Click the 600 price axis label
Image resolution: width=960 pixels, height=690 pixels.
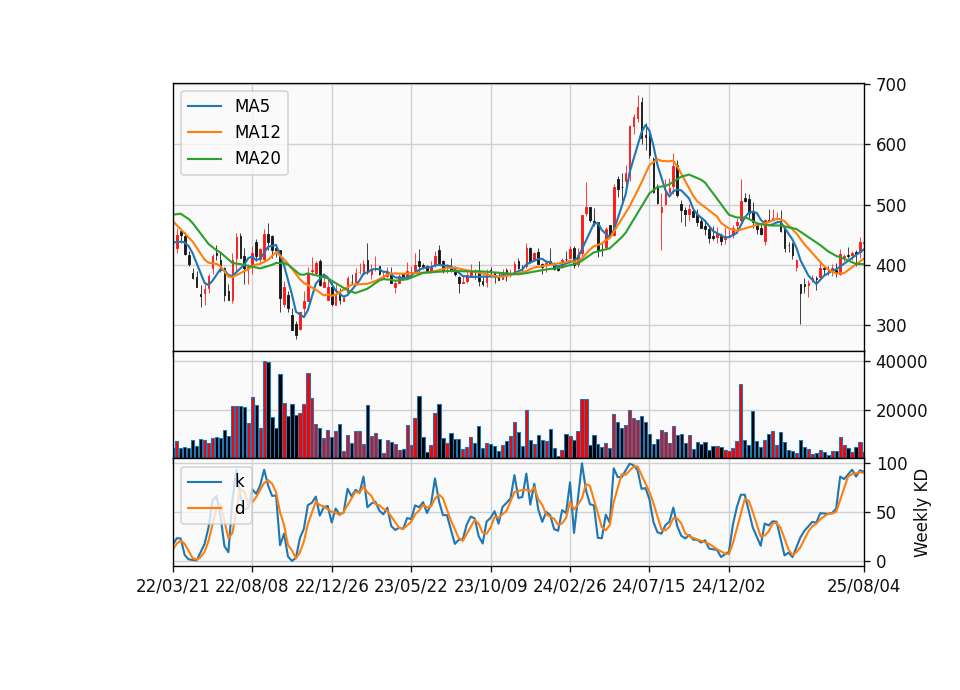891,145
